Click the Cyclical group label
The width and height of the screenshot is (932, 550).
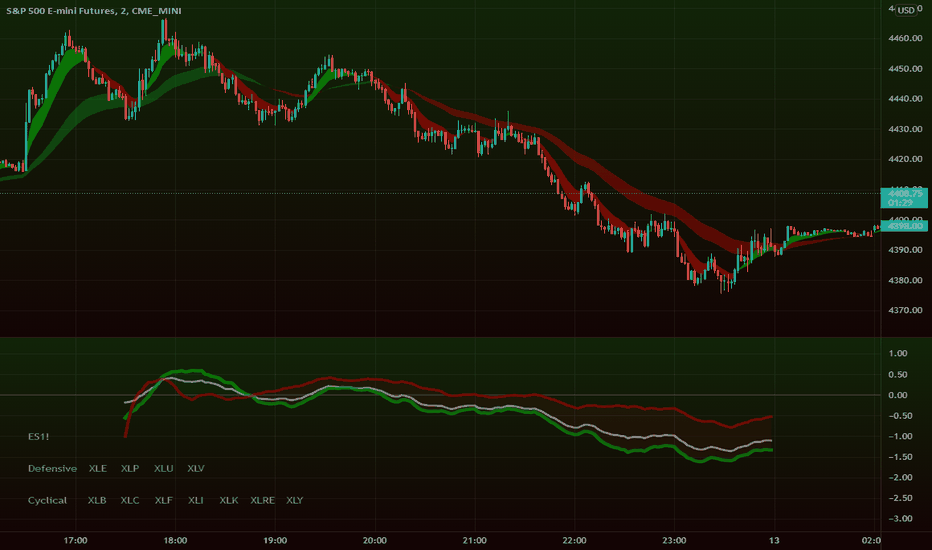click(48, 501)
